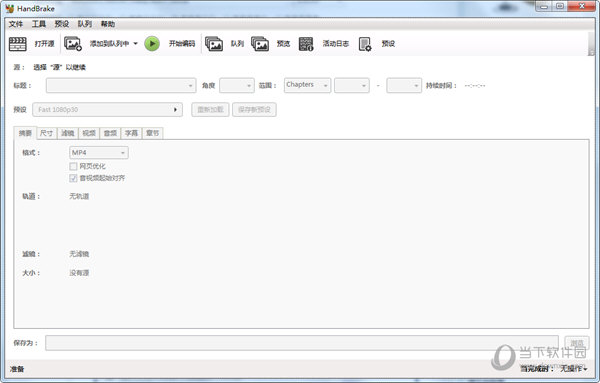
Task: Toggle the 网页优化 checkbox
Action: 73,166
